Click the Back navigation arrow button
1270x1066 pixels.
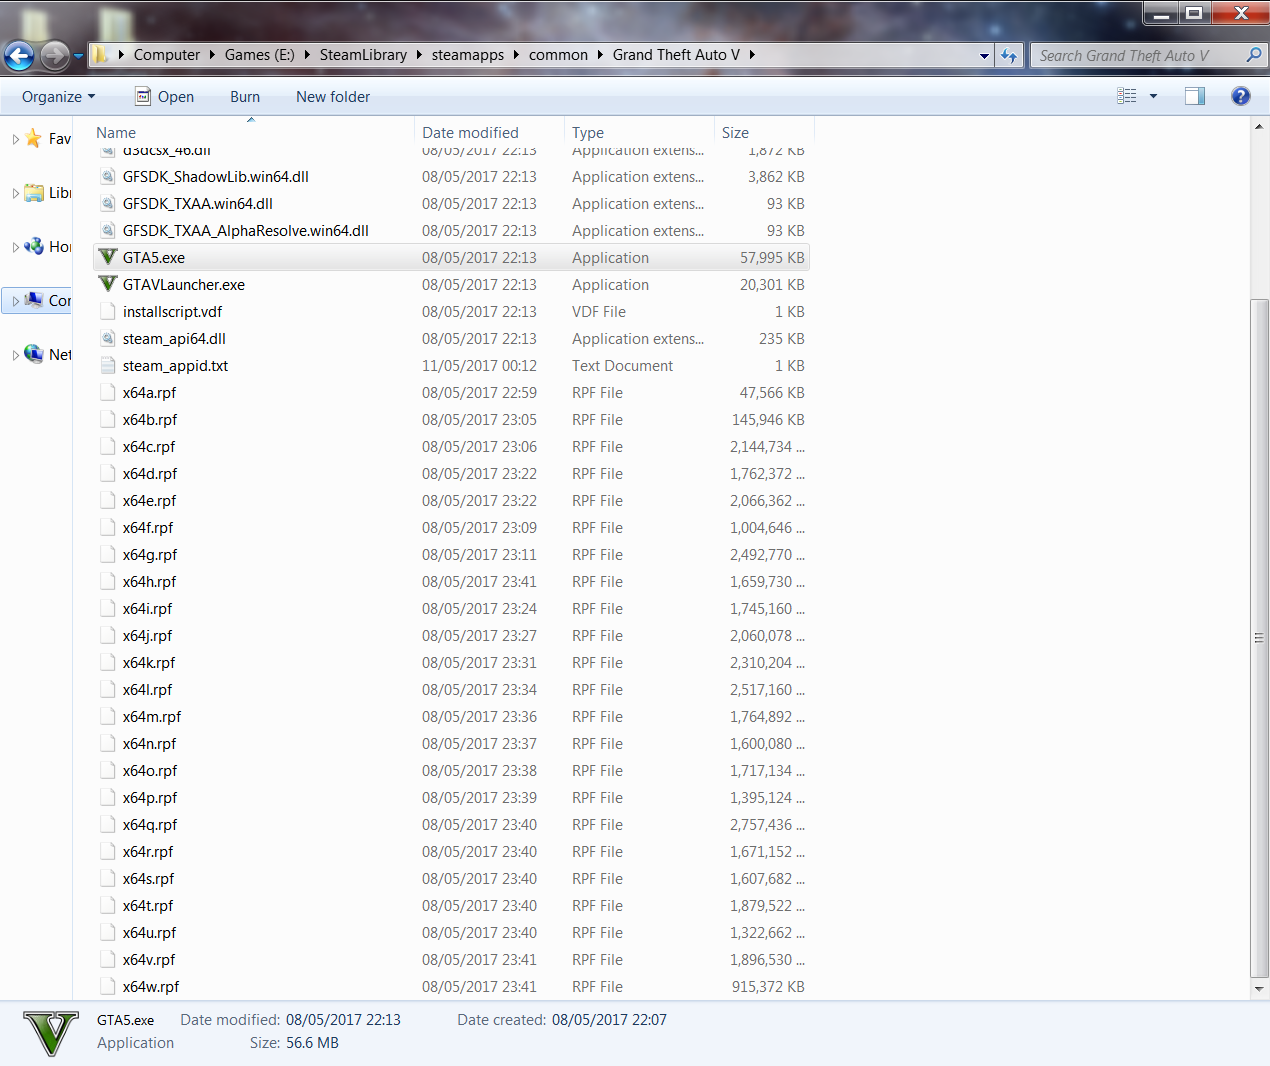coord(19,56)
